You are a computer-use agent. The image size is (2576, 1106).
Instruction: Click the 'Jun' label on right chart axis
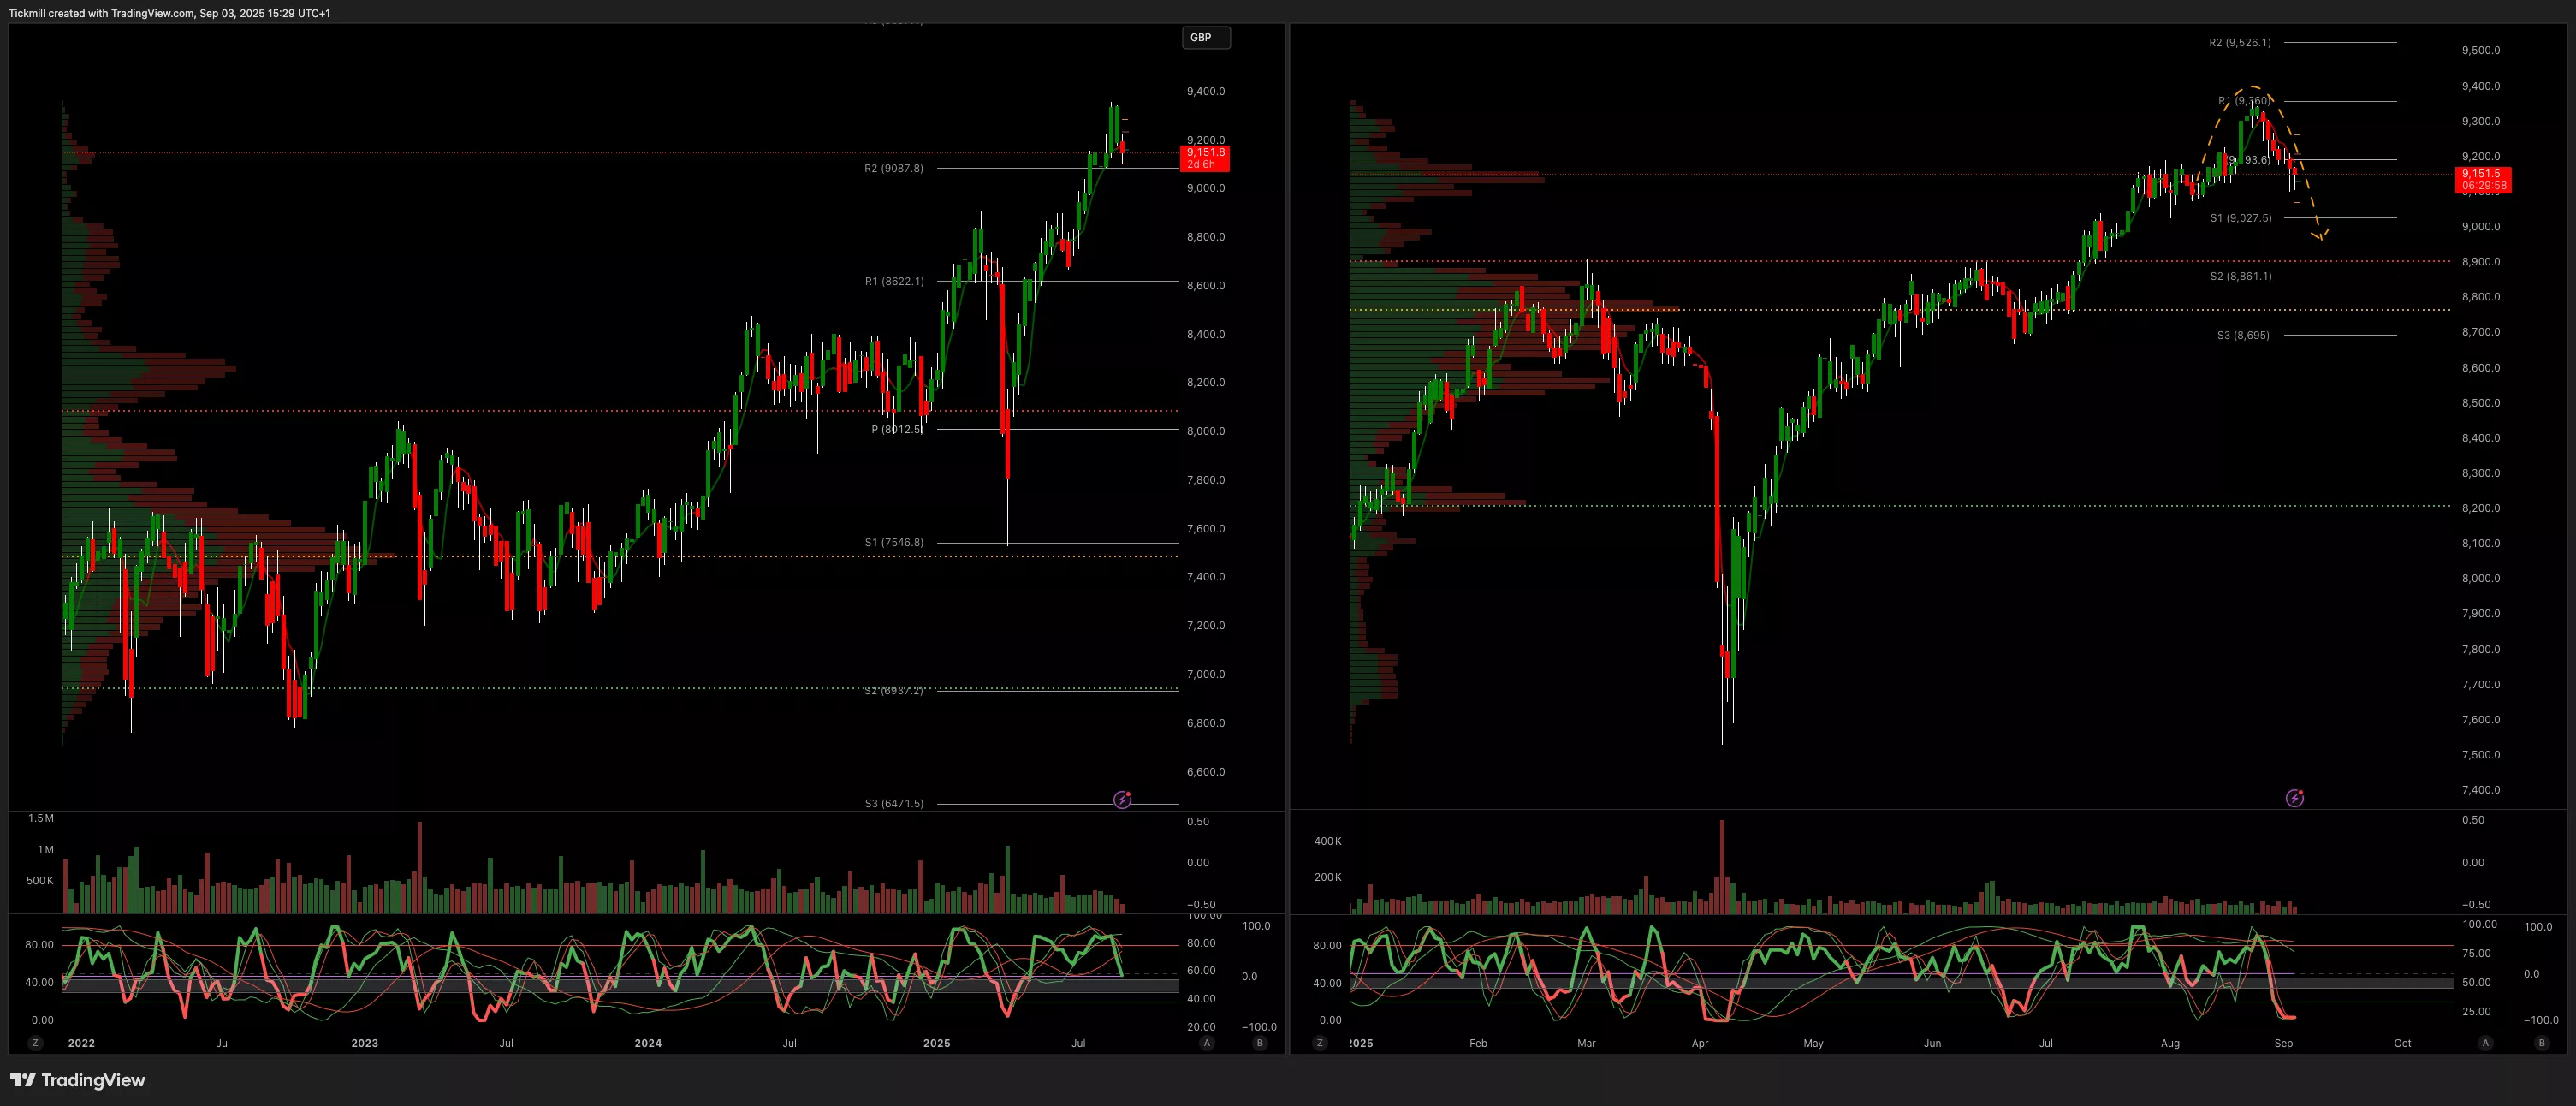[x=1932, y=1043]
